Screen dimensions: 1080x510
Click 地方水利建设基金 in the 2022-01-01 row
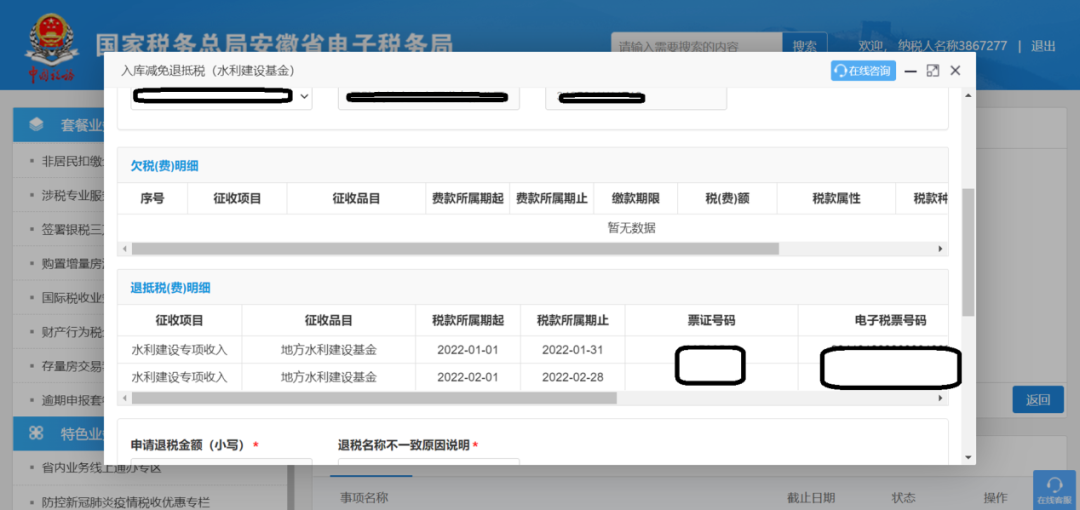(329, 349)
